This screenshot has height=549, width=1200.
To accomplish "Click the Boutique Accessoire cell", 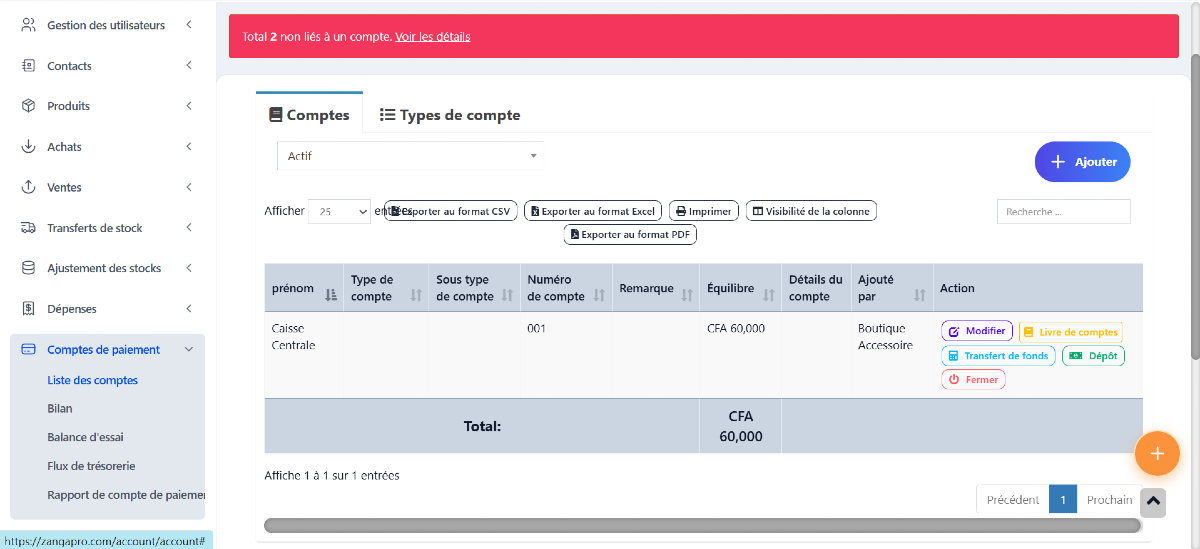I will coord(892,355).
